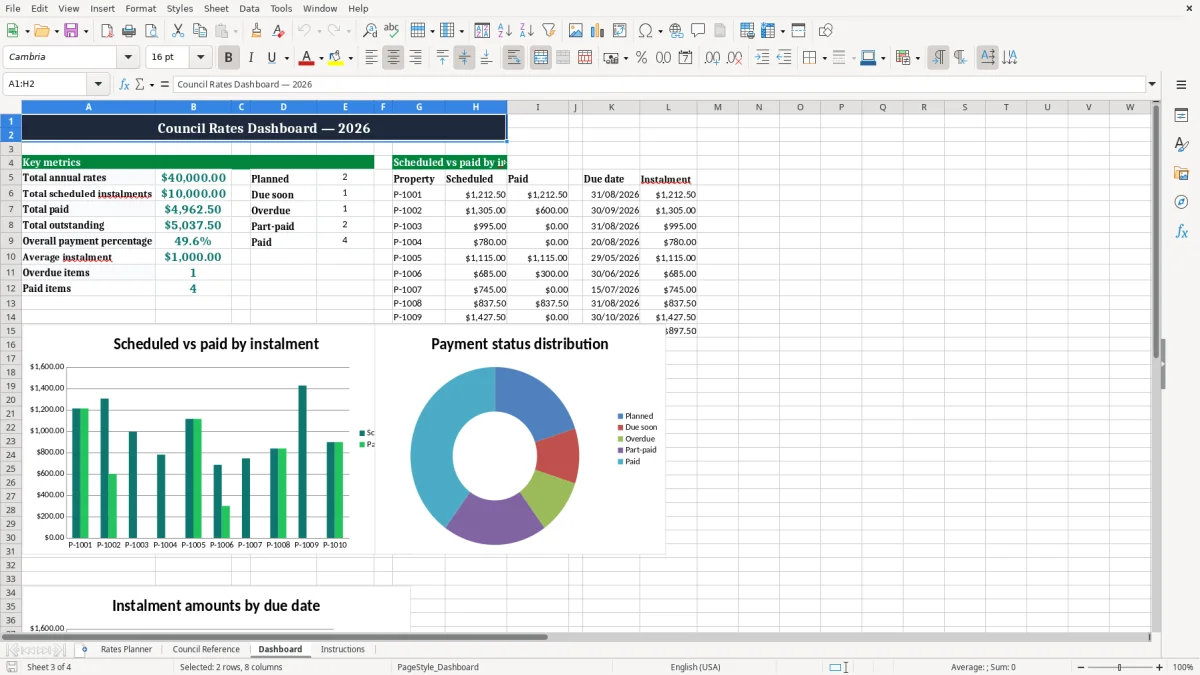Toggle Print Preview
The height and width of the screenshot is (675, 1200).
pos(151,31)
